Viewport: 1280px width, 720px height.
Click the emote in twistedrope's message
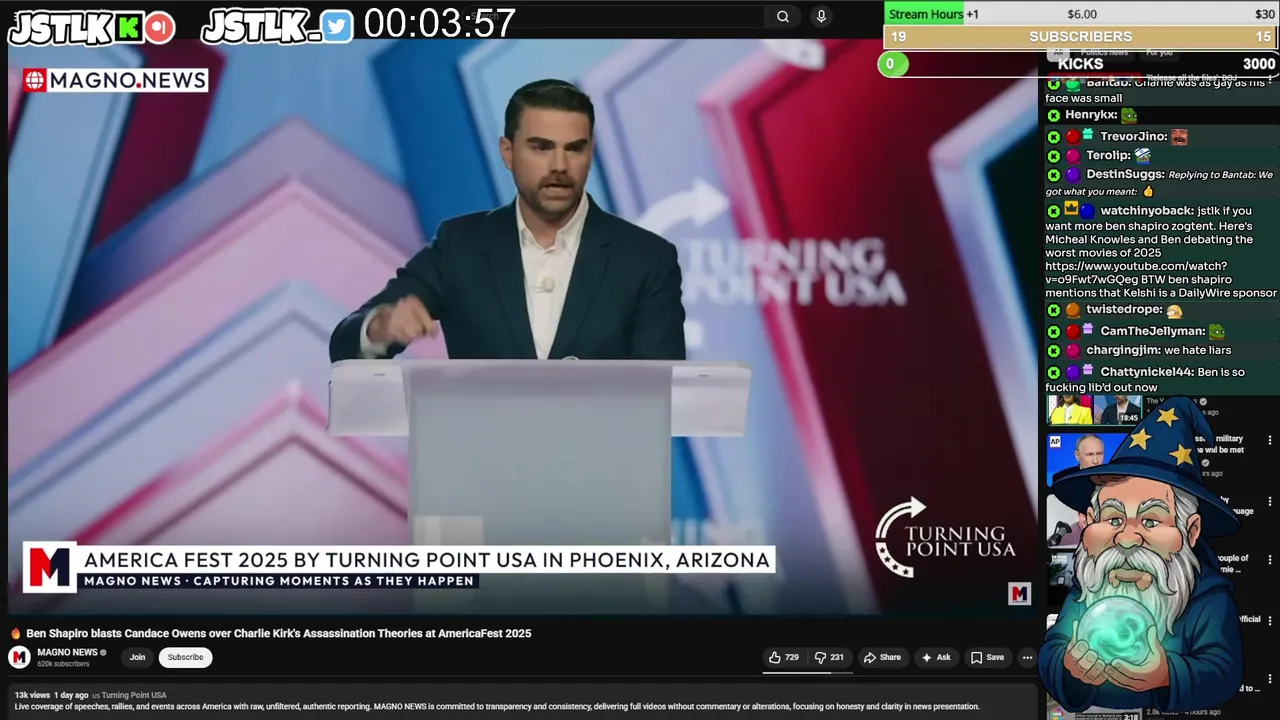(x=1174, y=311)
